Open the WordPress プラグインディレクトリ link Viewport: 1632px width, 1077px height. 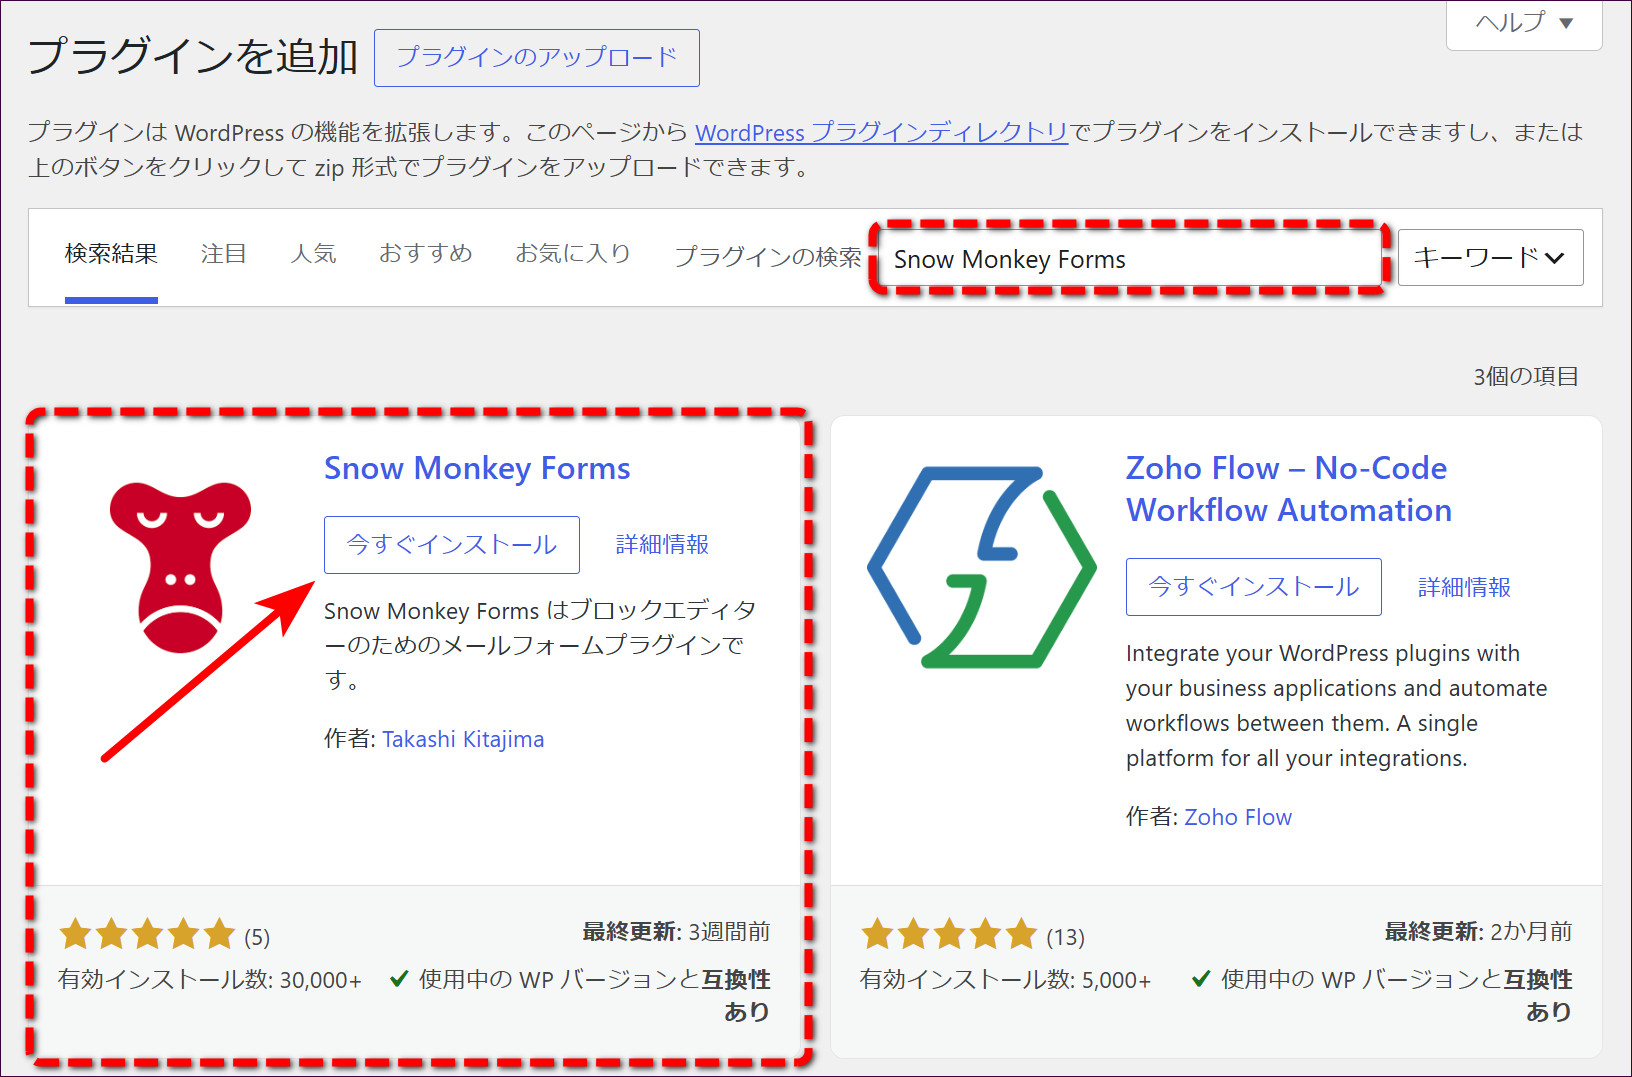point(881,132)
